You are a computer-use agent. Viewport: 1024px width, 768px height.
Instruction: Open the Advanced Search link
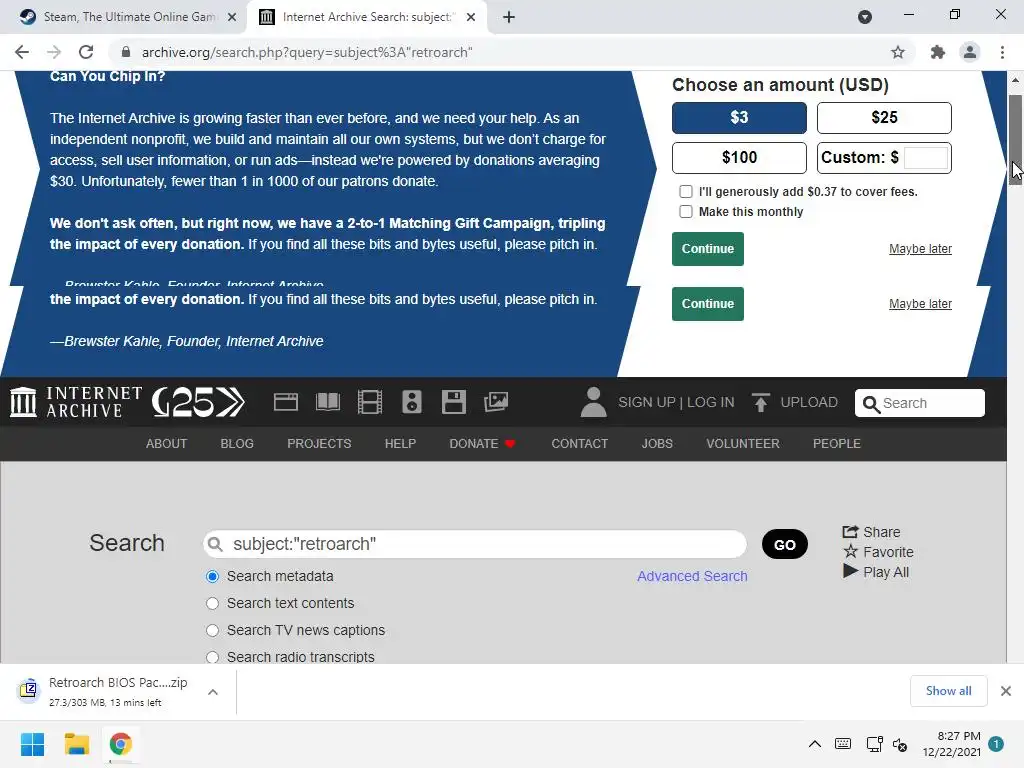coord(692,576)
